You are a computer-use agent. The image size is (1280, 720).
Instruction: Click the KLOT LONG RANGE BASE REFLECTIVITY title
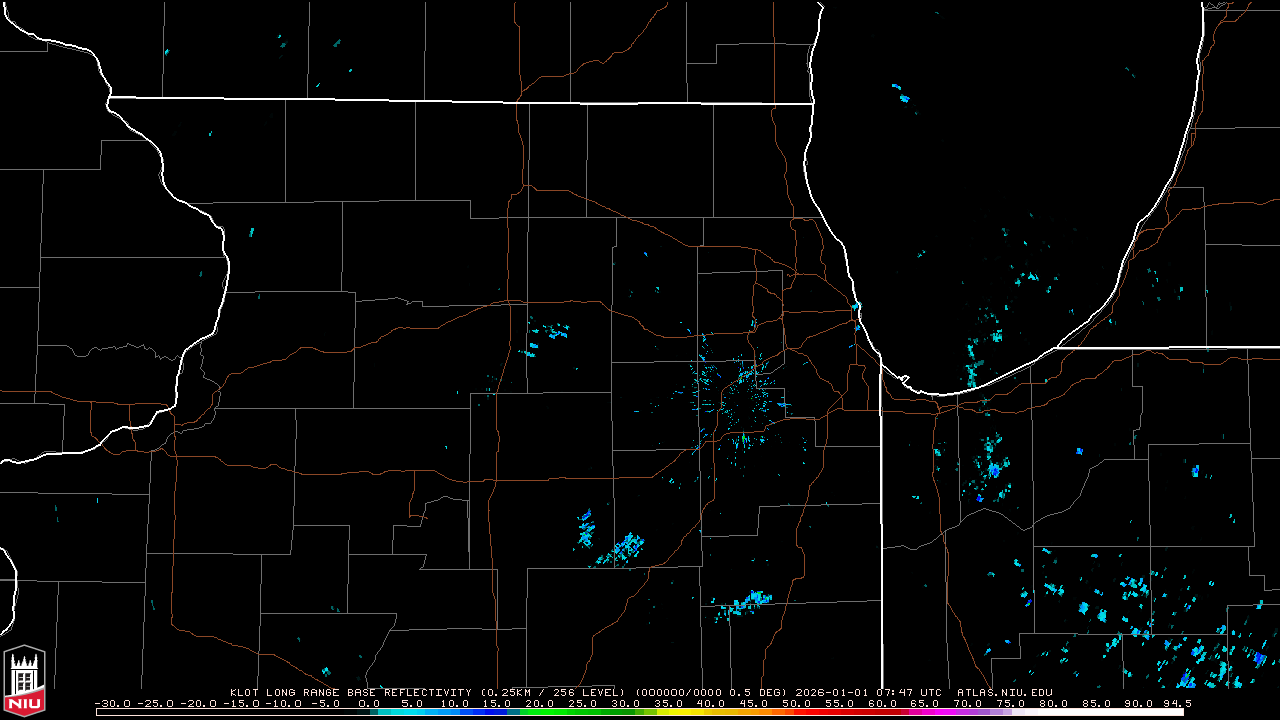(x=350, y=692)
